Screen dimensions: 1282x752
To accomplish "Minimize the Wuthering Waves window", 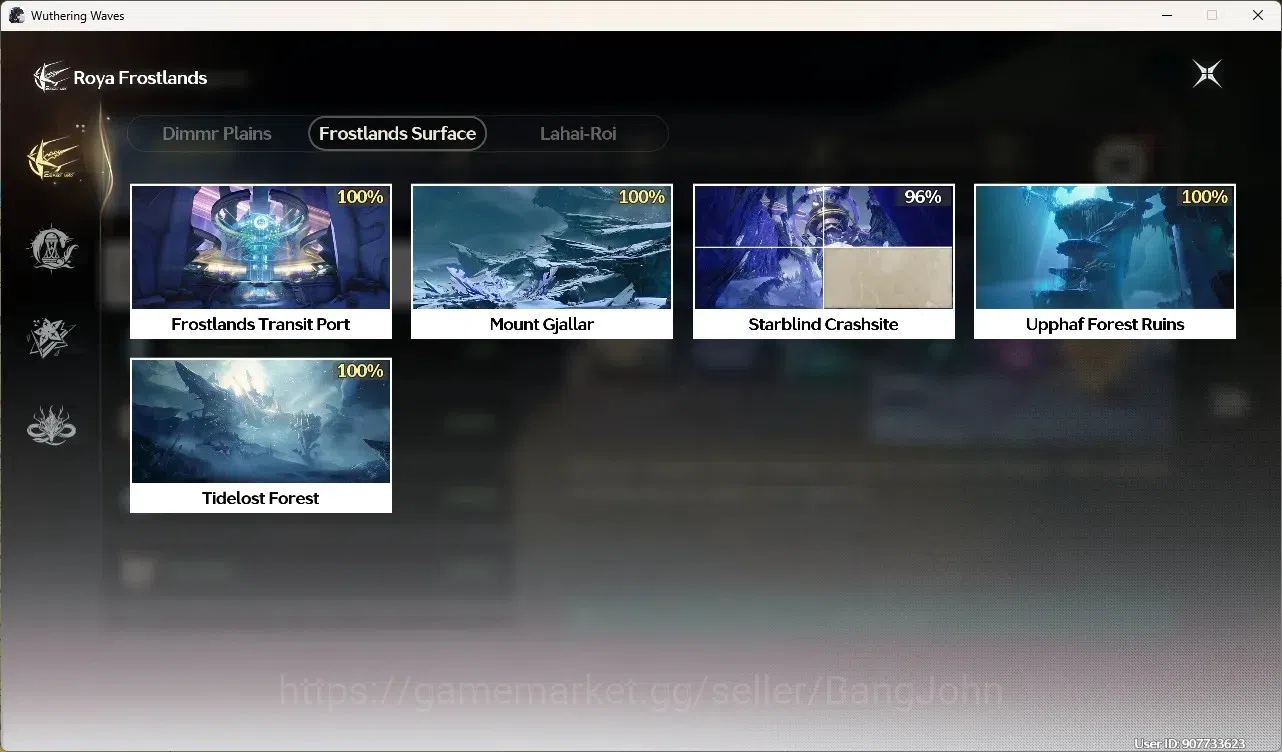I will (1166, 15).
